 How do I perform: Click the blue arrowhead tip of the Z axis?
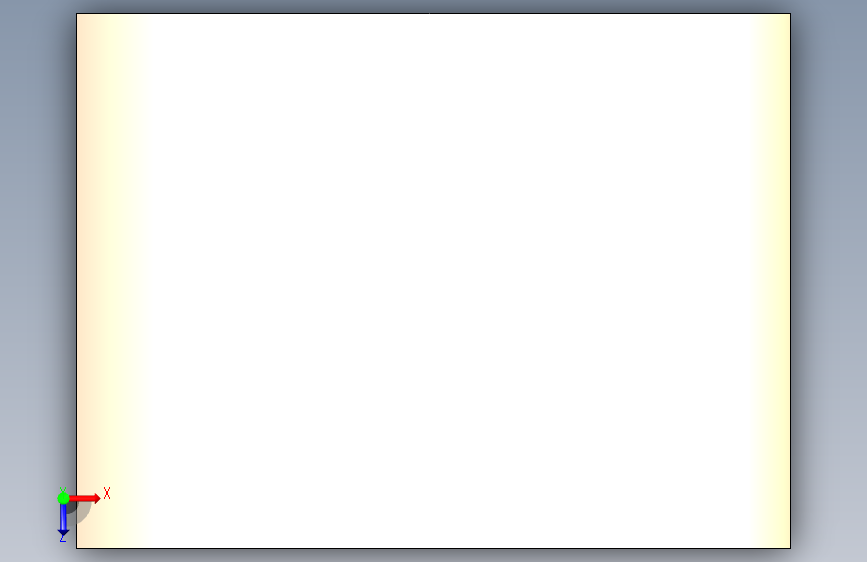pos(63,534)
